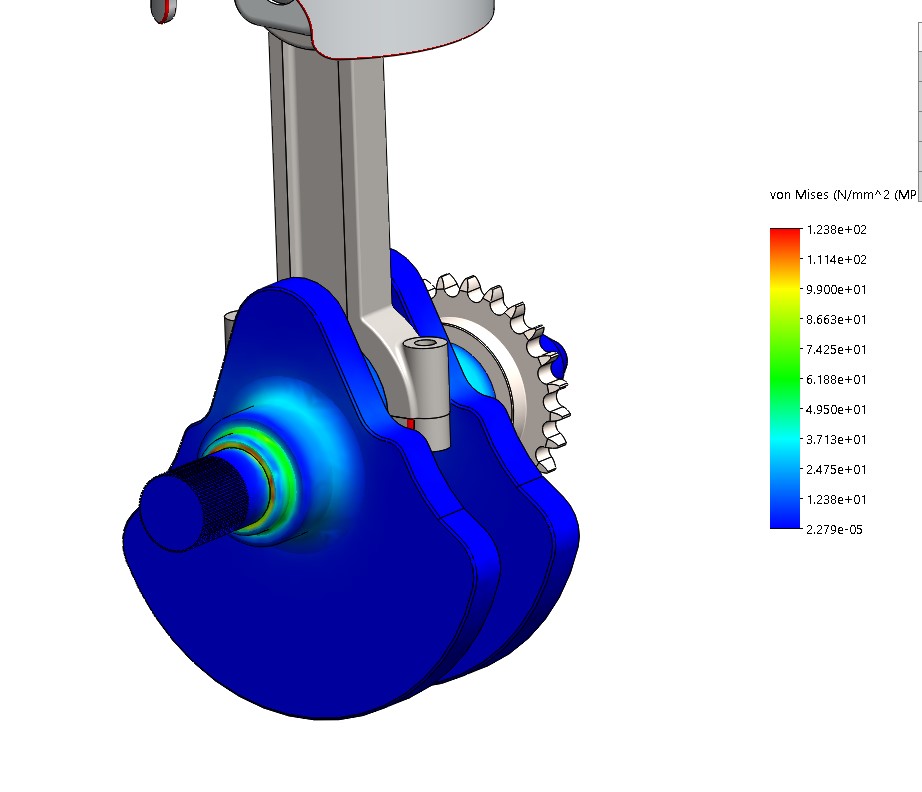Select legend value 8.663e+01

[x=836, y=320]
